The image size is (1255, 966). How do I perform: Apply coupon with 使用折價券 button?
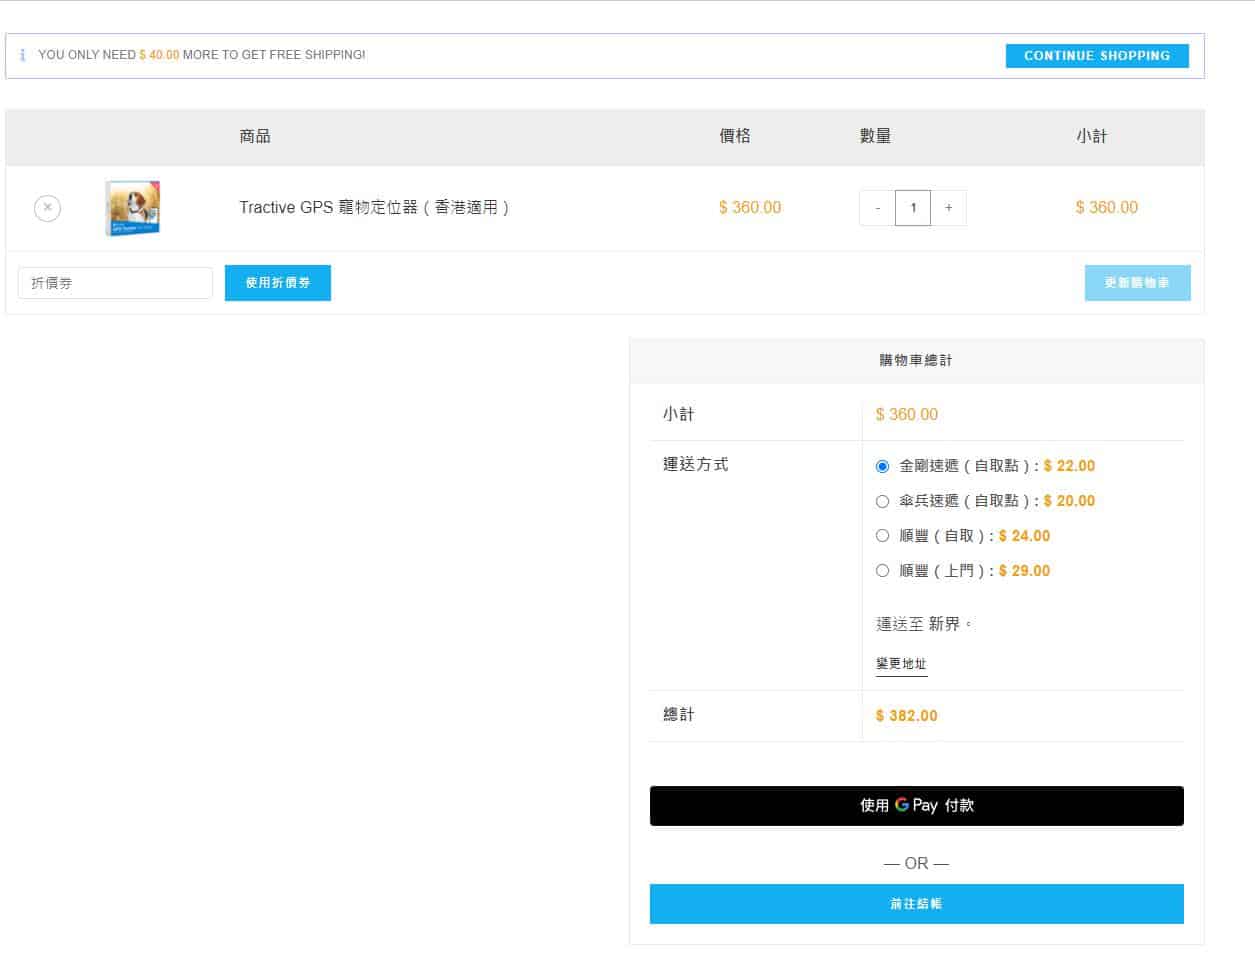coord(278,283)
